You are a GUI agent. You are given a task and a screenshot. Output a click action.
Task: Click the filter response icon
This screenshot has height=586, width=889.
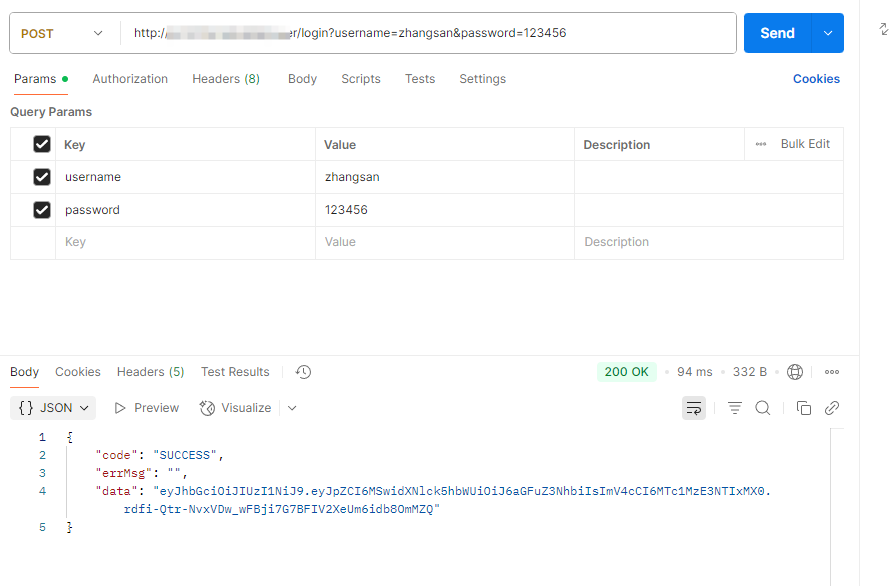[x=735, y=408]
